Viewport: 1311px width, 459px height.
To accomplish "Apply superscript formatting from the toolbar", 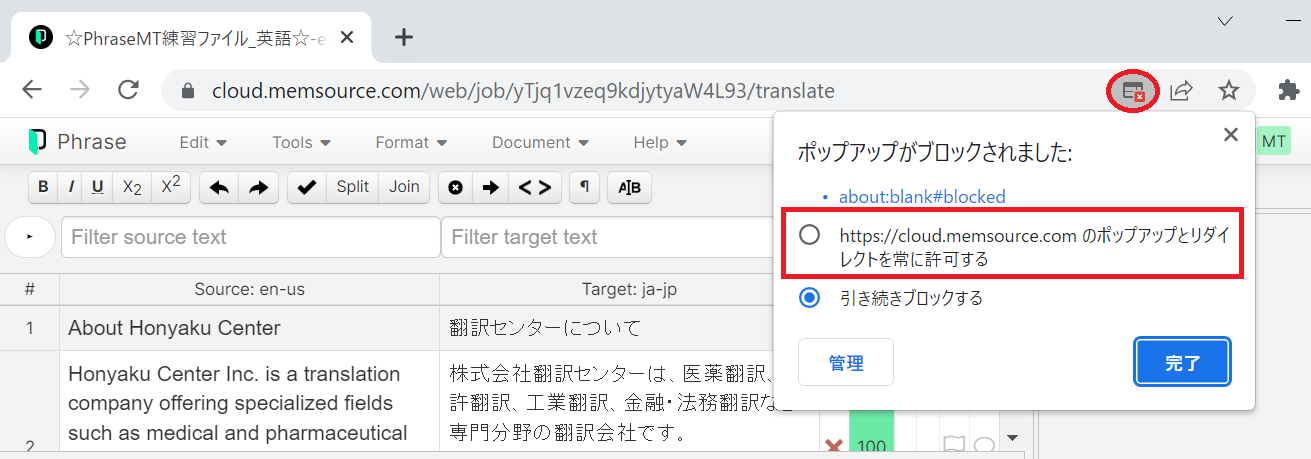I will click(170, 187).
